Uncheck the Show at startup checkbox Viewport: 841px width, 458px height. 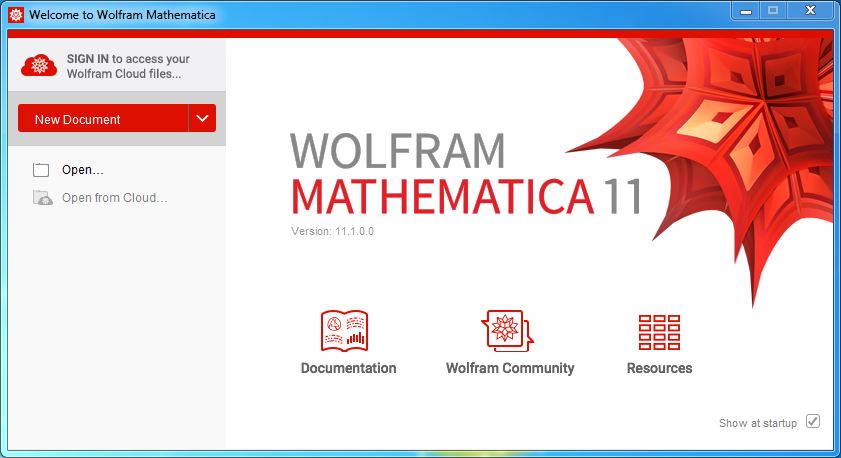point(813,422)
